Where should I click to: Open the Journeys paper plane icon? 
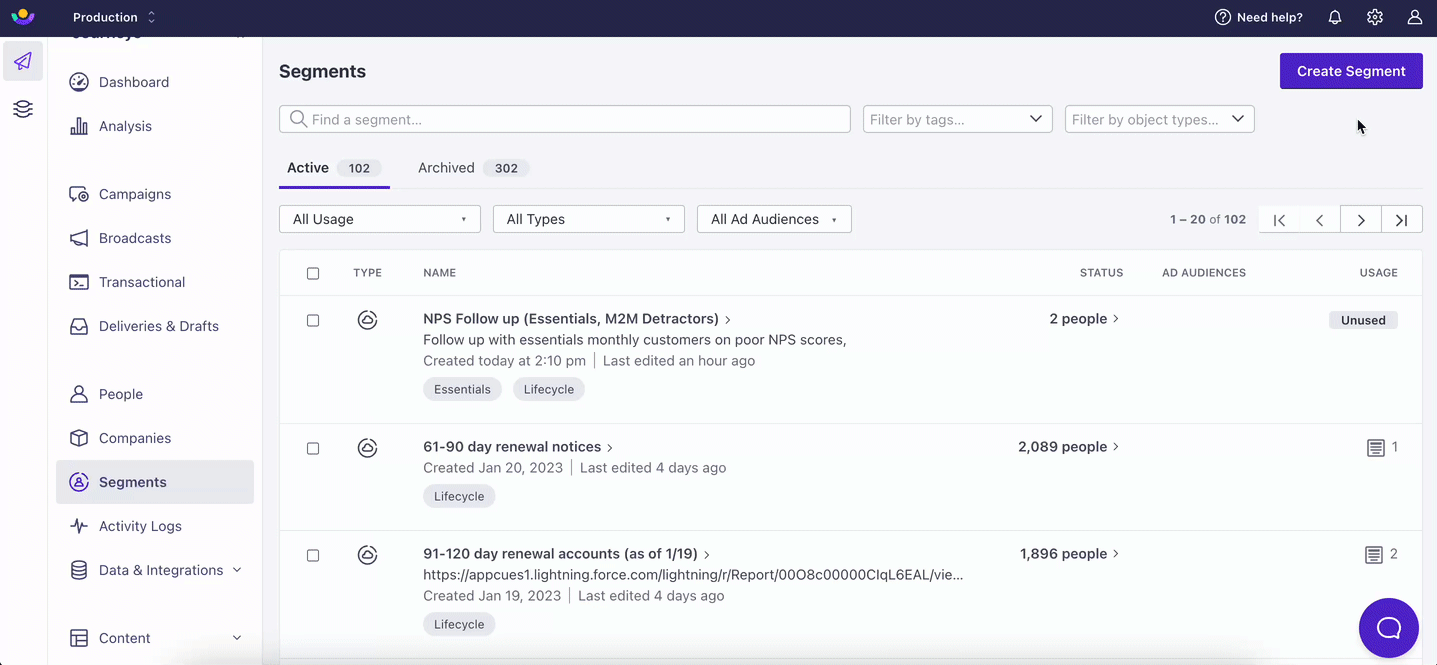tap(23, 61)
